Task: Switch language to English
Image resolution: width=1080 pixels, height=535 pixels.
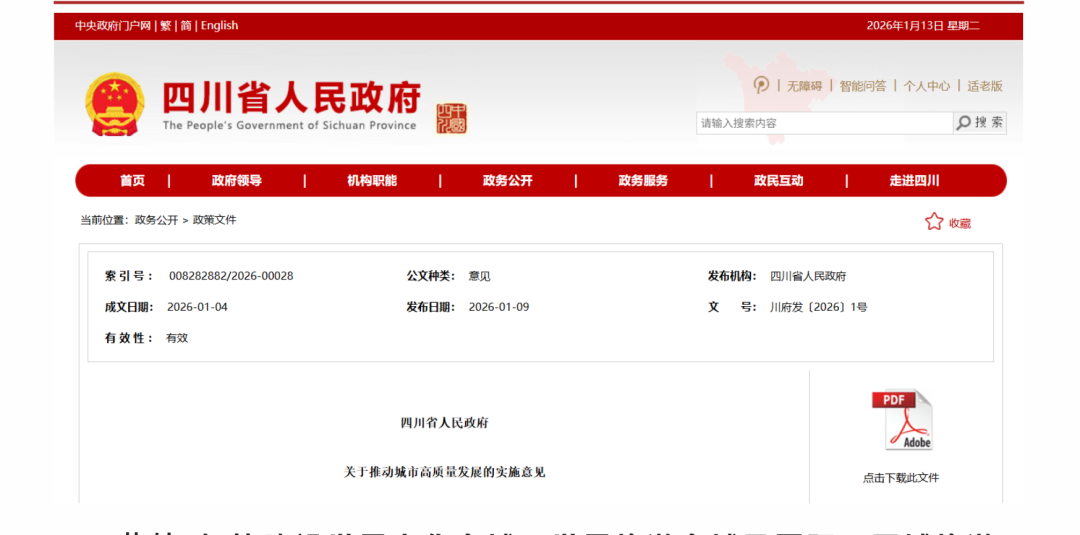Action: pyautogui.click(x=219, y=26)
